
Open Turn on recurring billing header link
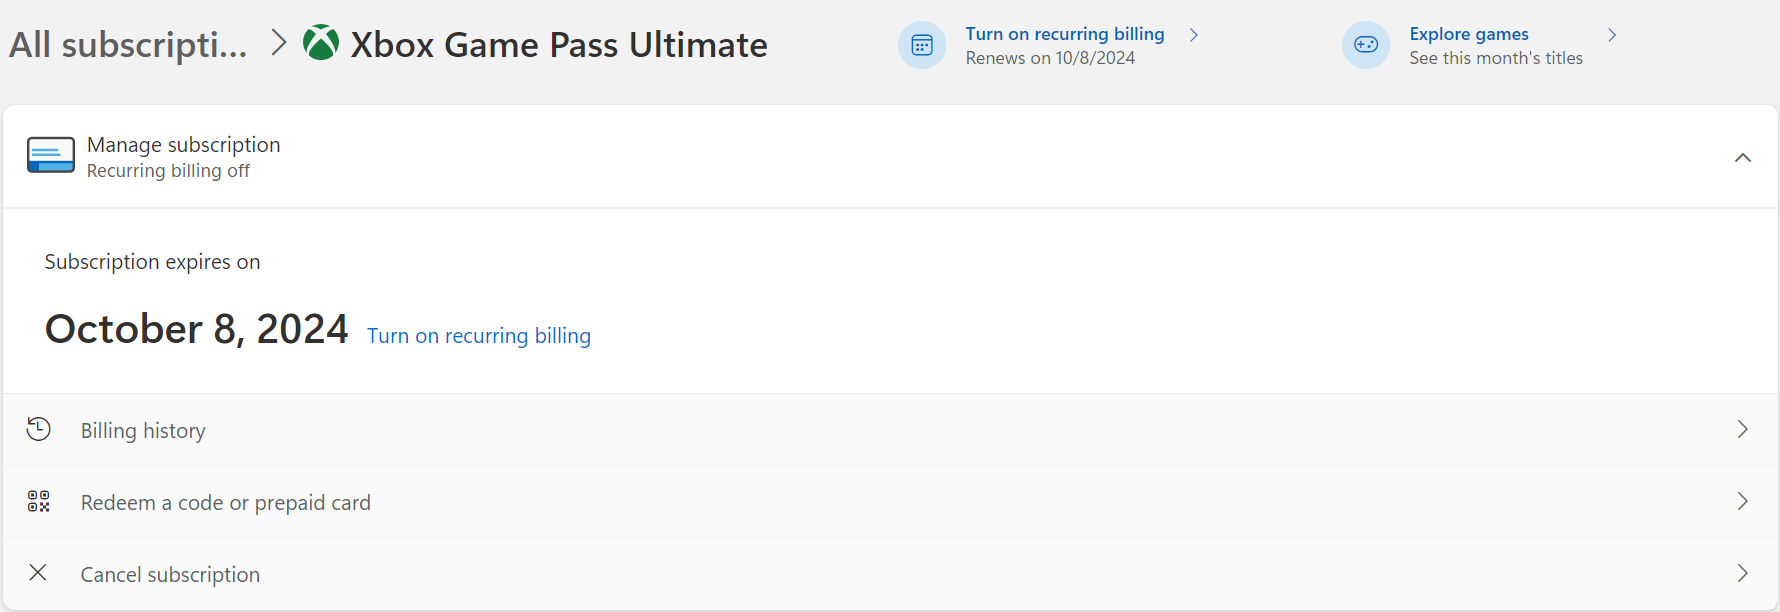click(x=1065, y=34)
